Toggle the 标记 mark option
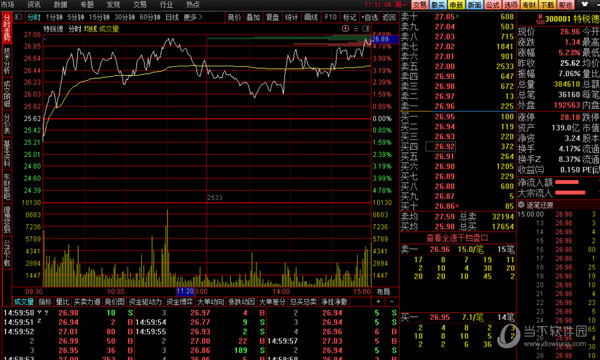 click(x=349, y=17)
